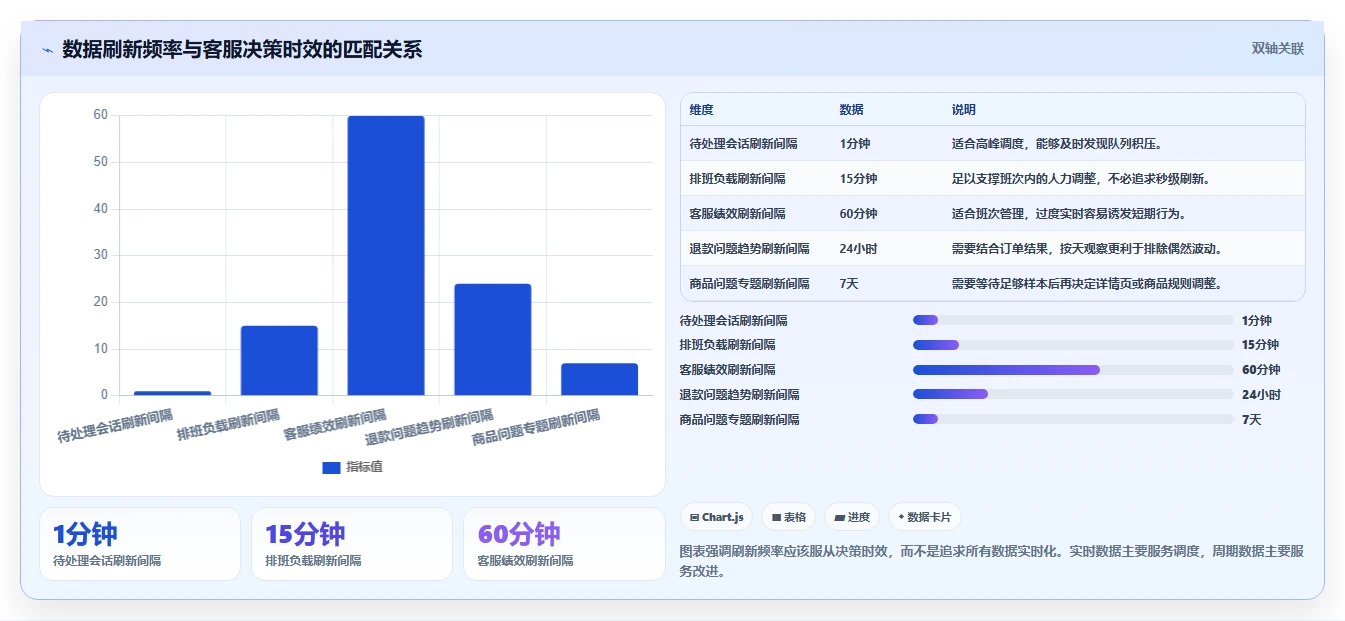Screen dimensions: 1345x621
Task: Select the purple 60分钟 data card
Action: click(x=564, y=544)
